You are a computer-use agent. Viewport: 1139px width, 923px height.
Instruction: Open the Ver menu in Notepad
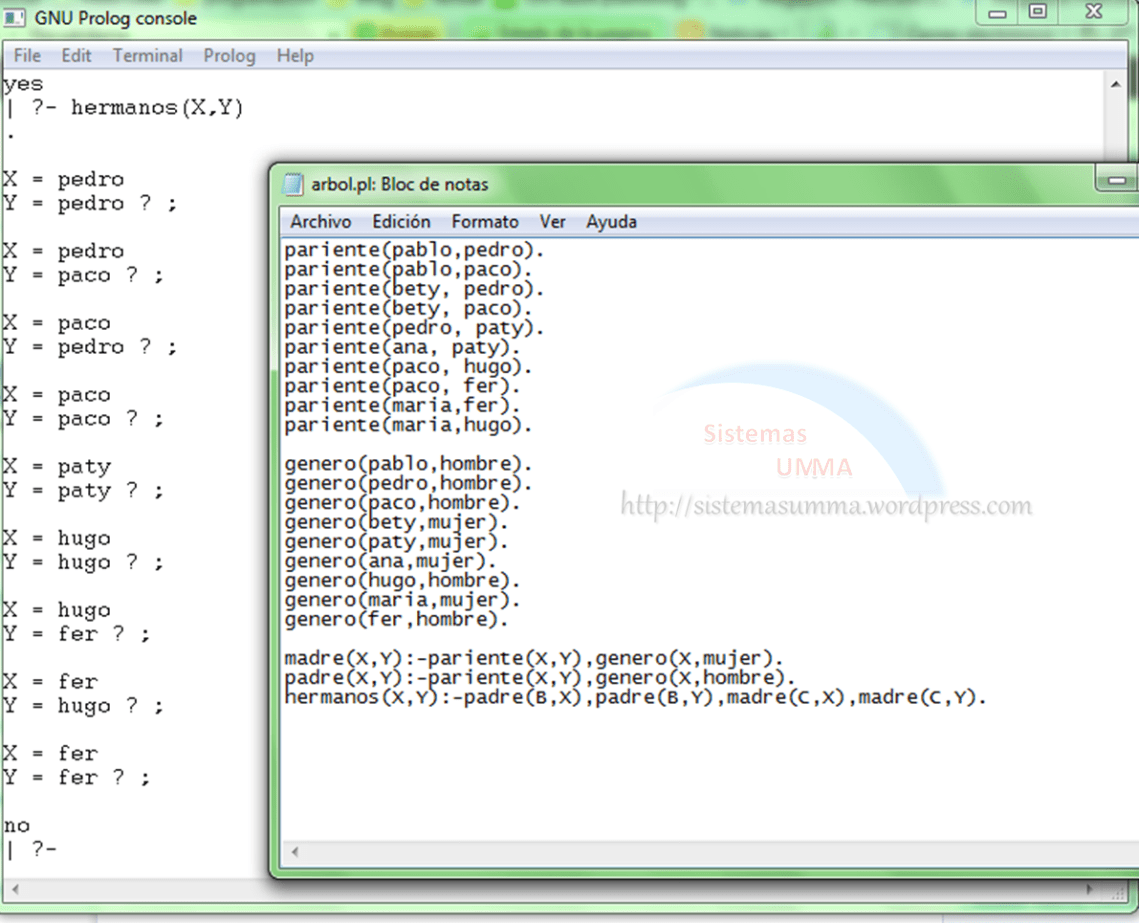click(x=552, y=222)
